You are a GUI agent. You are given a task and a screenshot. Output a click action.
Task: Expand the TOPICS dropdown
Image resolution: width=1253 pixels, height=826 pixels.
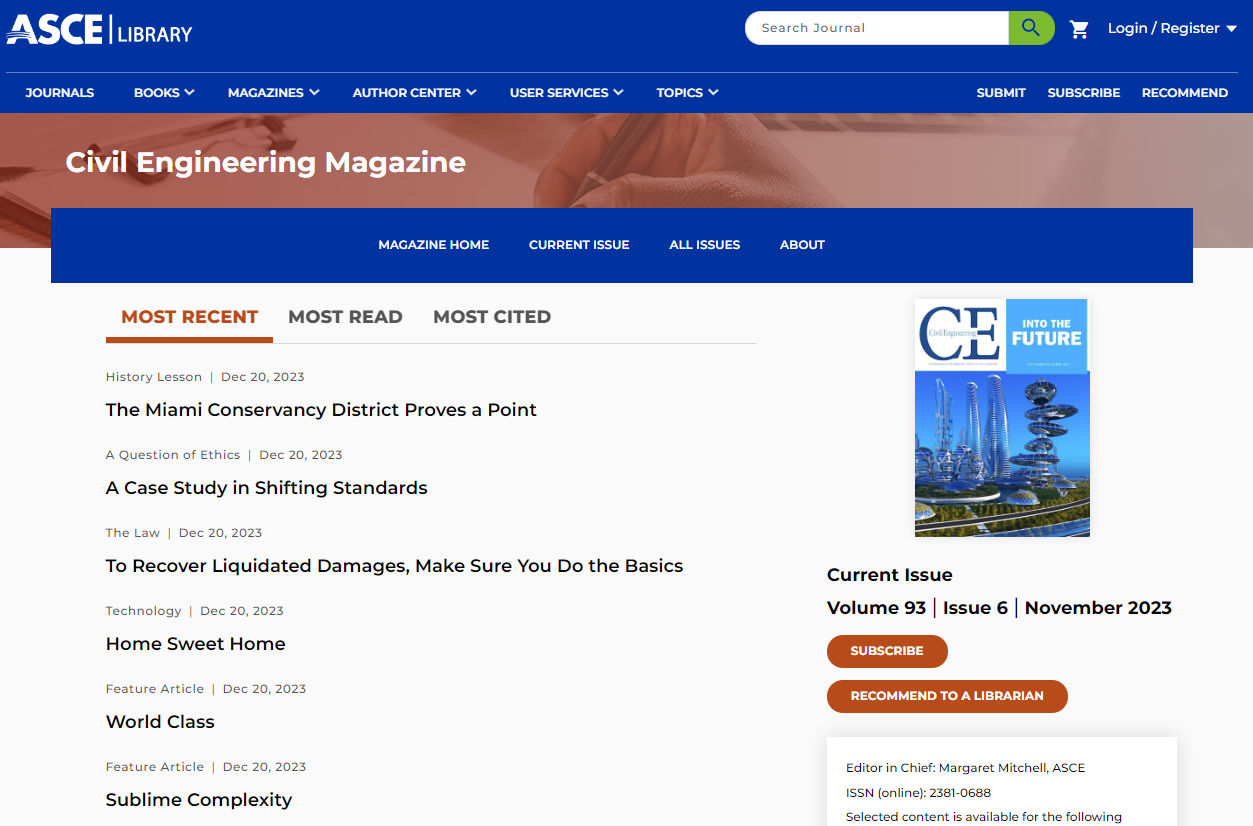pyautogui.click(x=686, y=92)
